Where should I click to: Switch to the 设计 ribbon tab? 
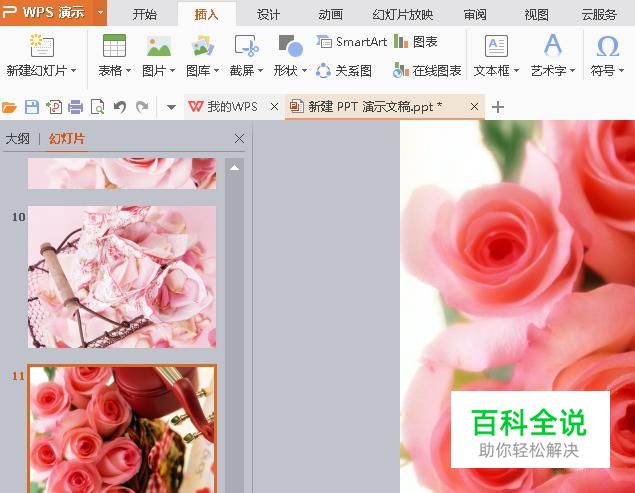268,15
